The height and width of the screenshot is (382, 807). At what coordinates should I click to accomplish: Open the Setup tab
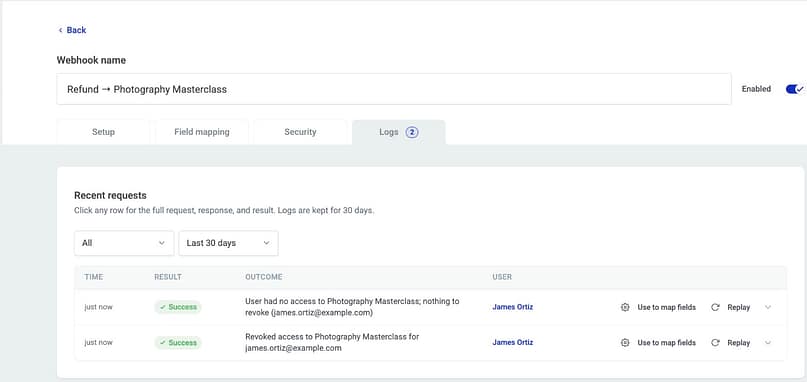pyautogui.click(x=103, y=132)
